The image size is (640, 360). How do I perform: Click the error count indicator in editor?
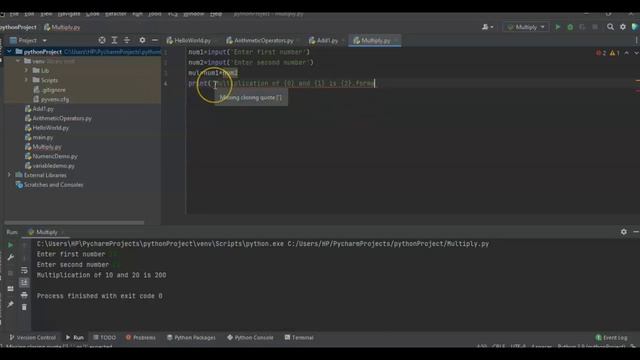pyautogui.click(x=601, y=53)
